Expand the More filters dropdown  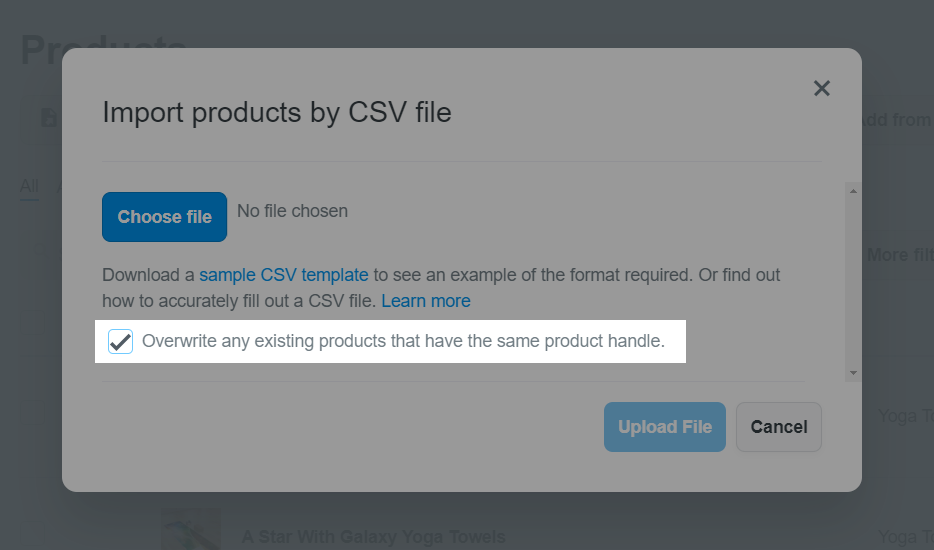(x=899, y=255)
